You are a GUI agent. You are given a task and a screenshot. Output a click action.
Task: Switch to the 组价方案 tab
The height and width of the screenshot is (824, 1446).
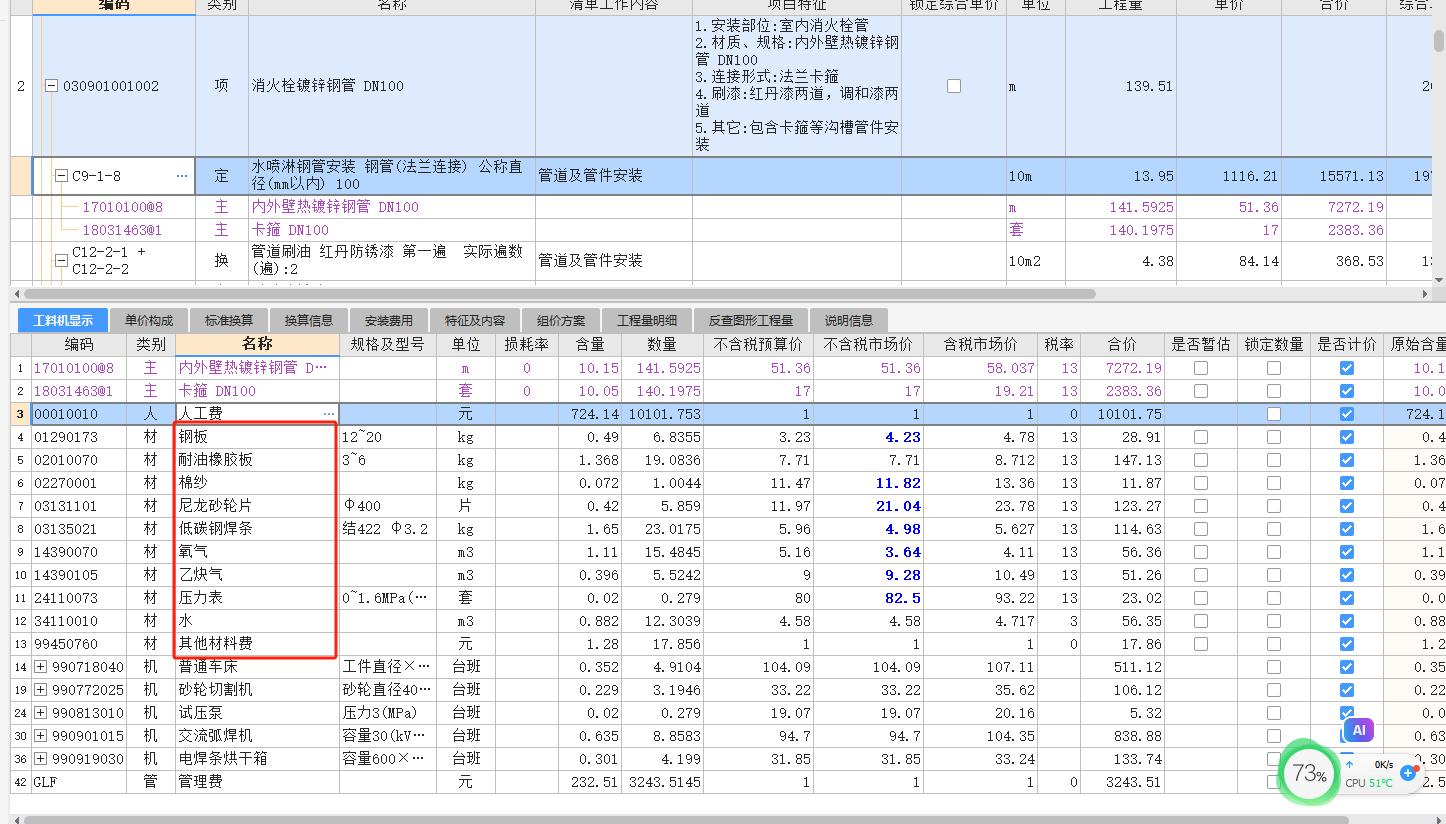coord(561,321)
